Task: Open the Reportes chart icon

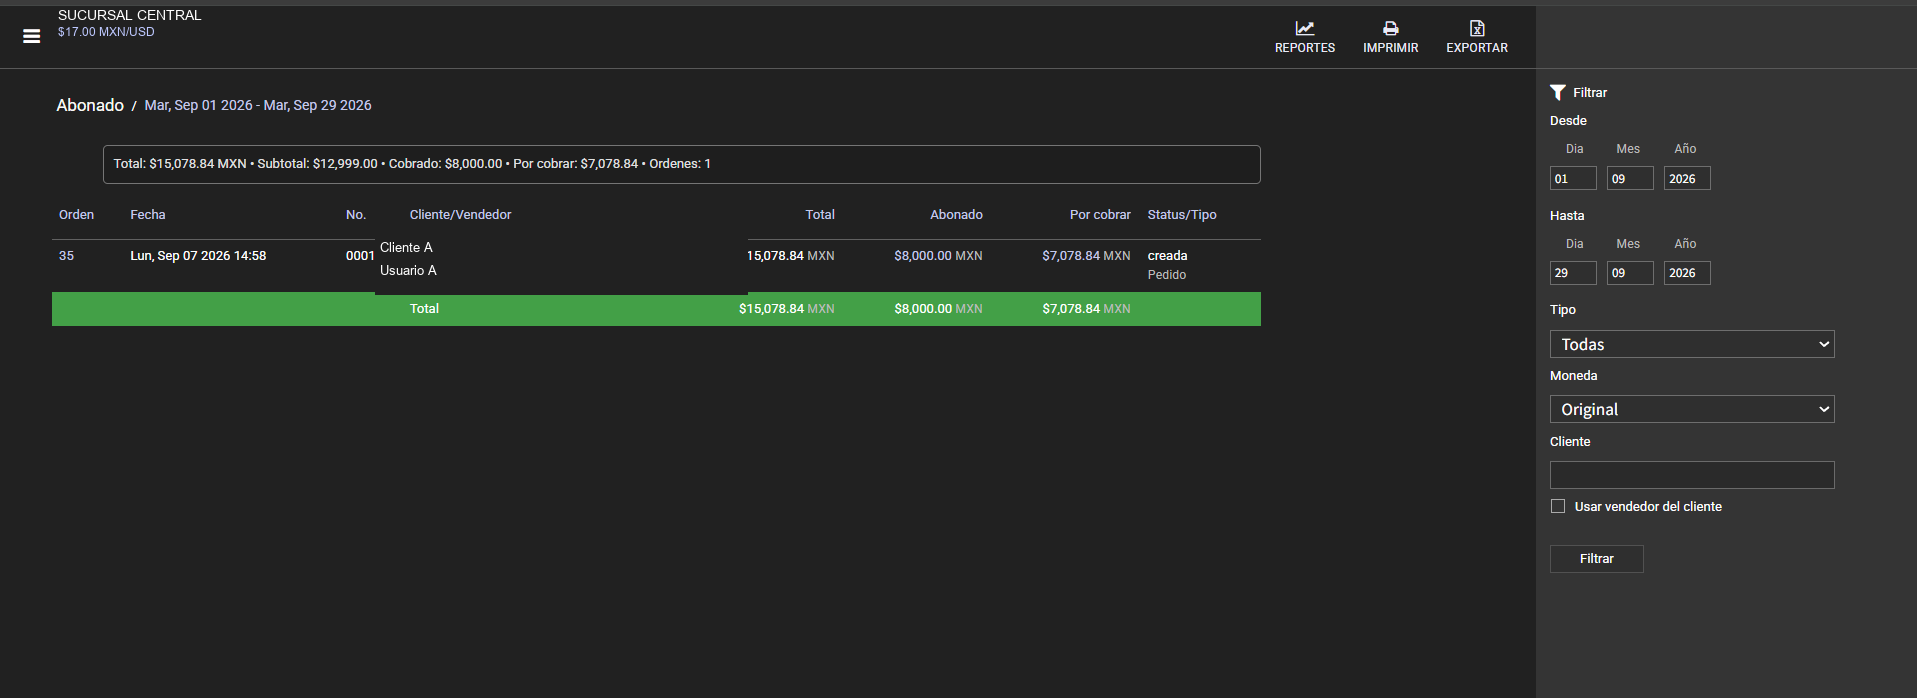Action: pos(1304,28)
